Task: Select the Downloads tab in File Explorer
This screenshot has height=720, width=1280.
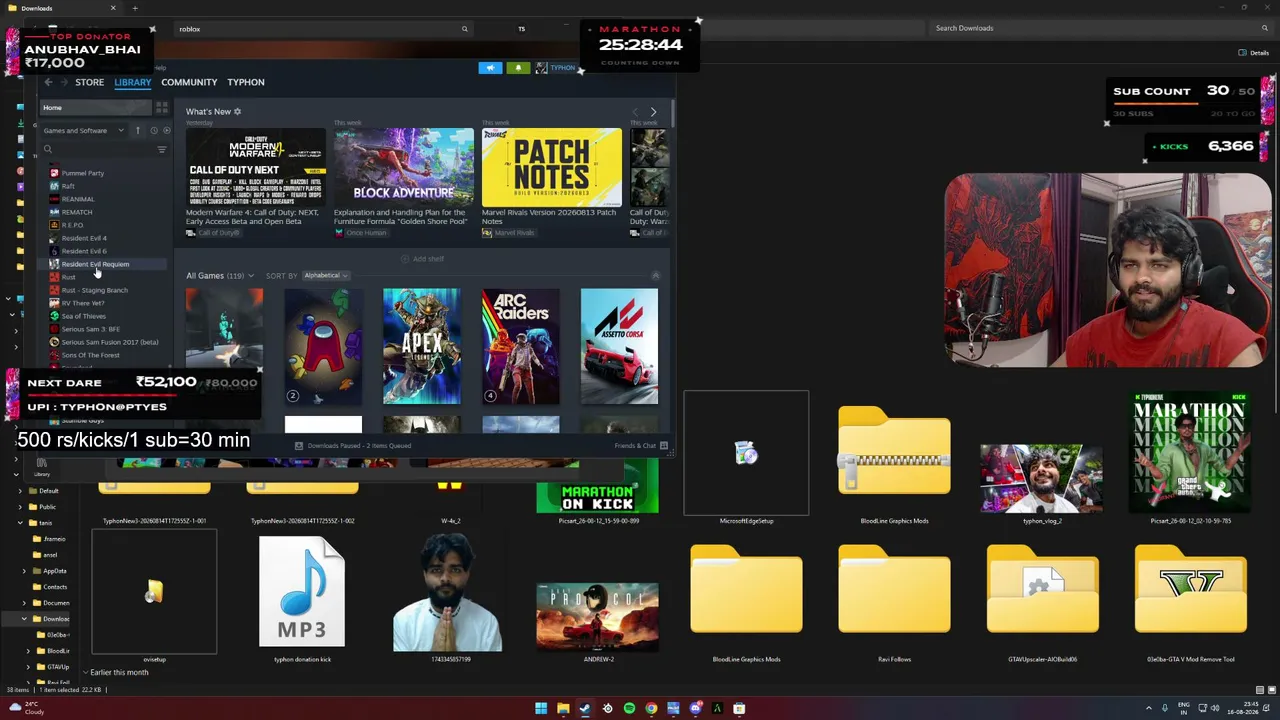Action: pos(60,8)
